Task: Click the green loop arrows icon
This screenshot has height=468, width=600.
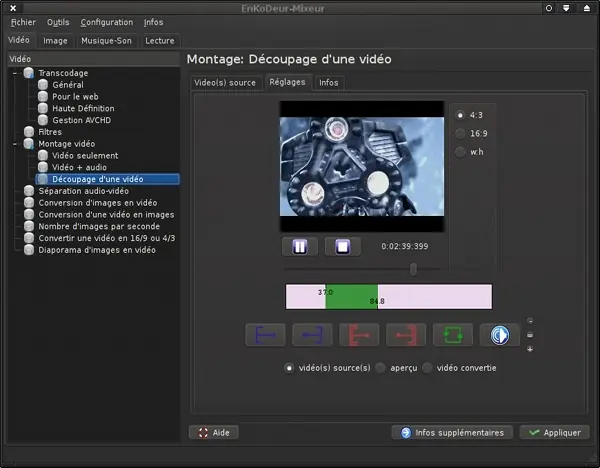Action: [452, 334]
